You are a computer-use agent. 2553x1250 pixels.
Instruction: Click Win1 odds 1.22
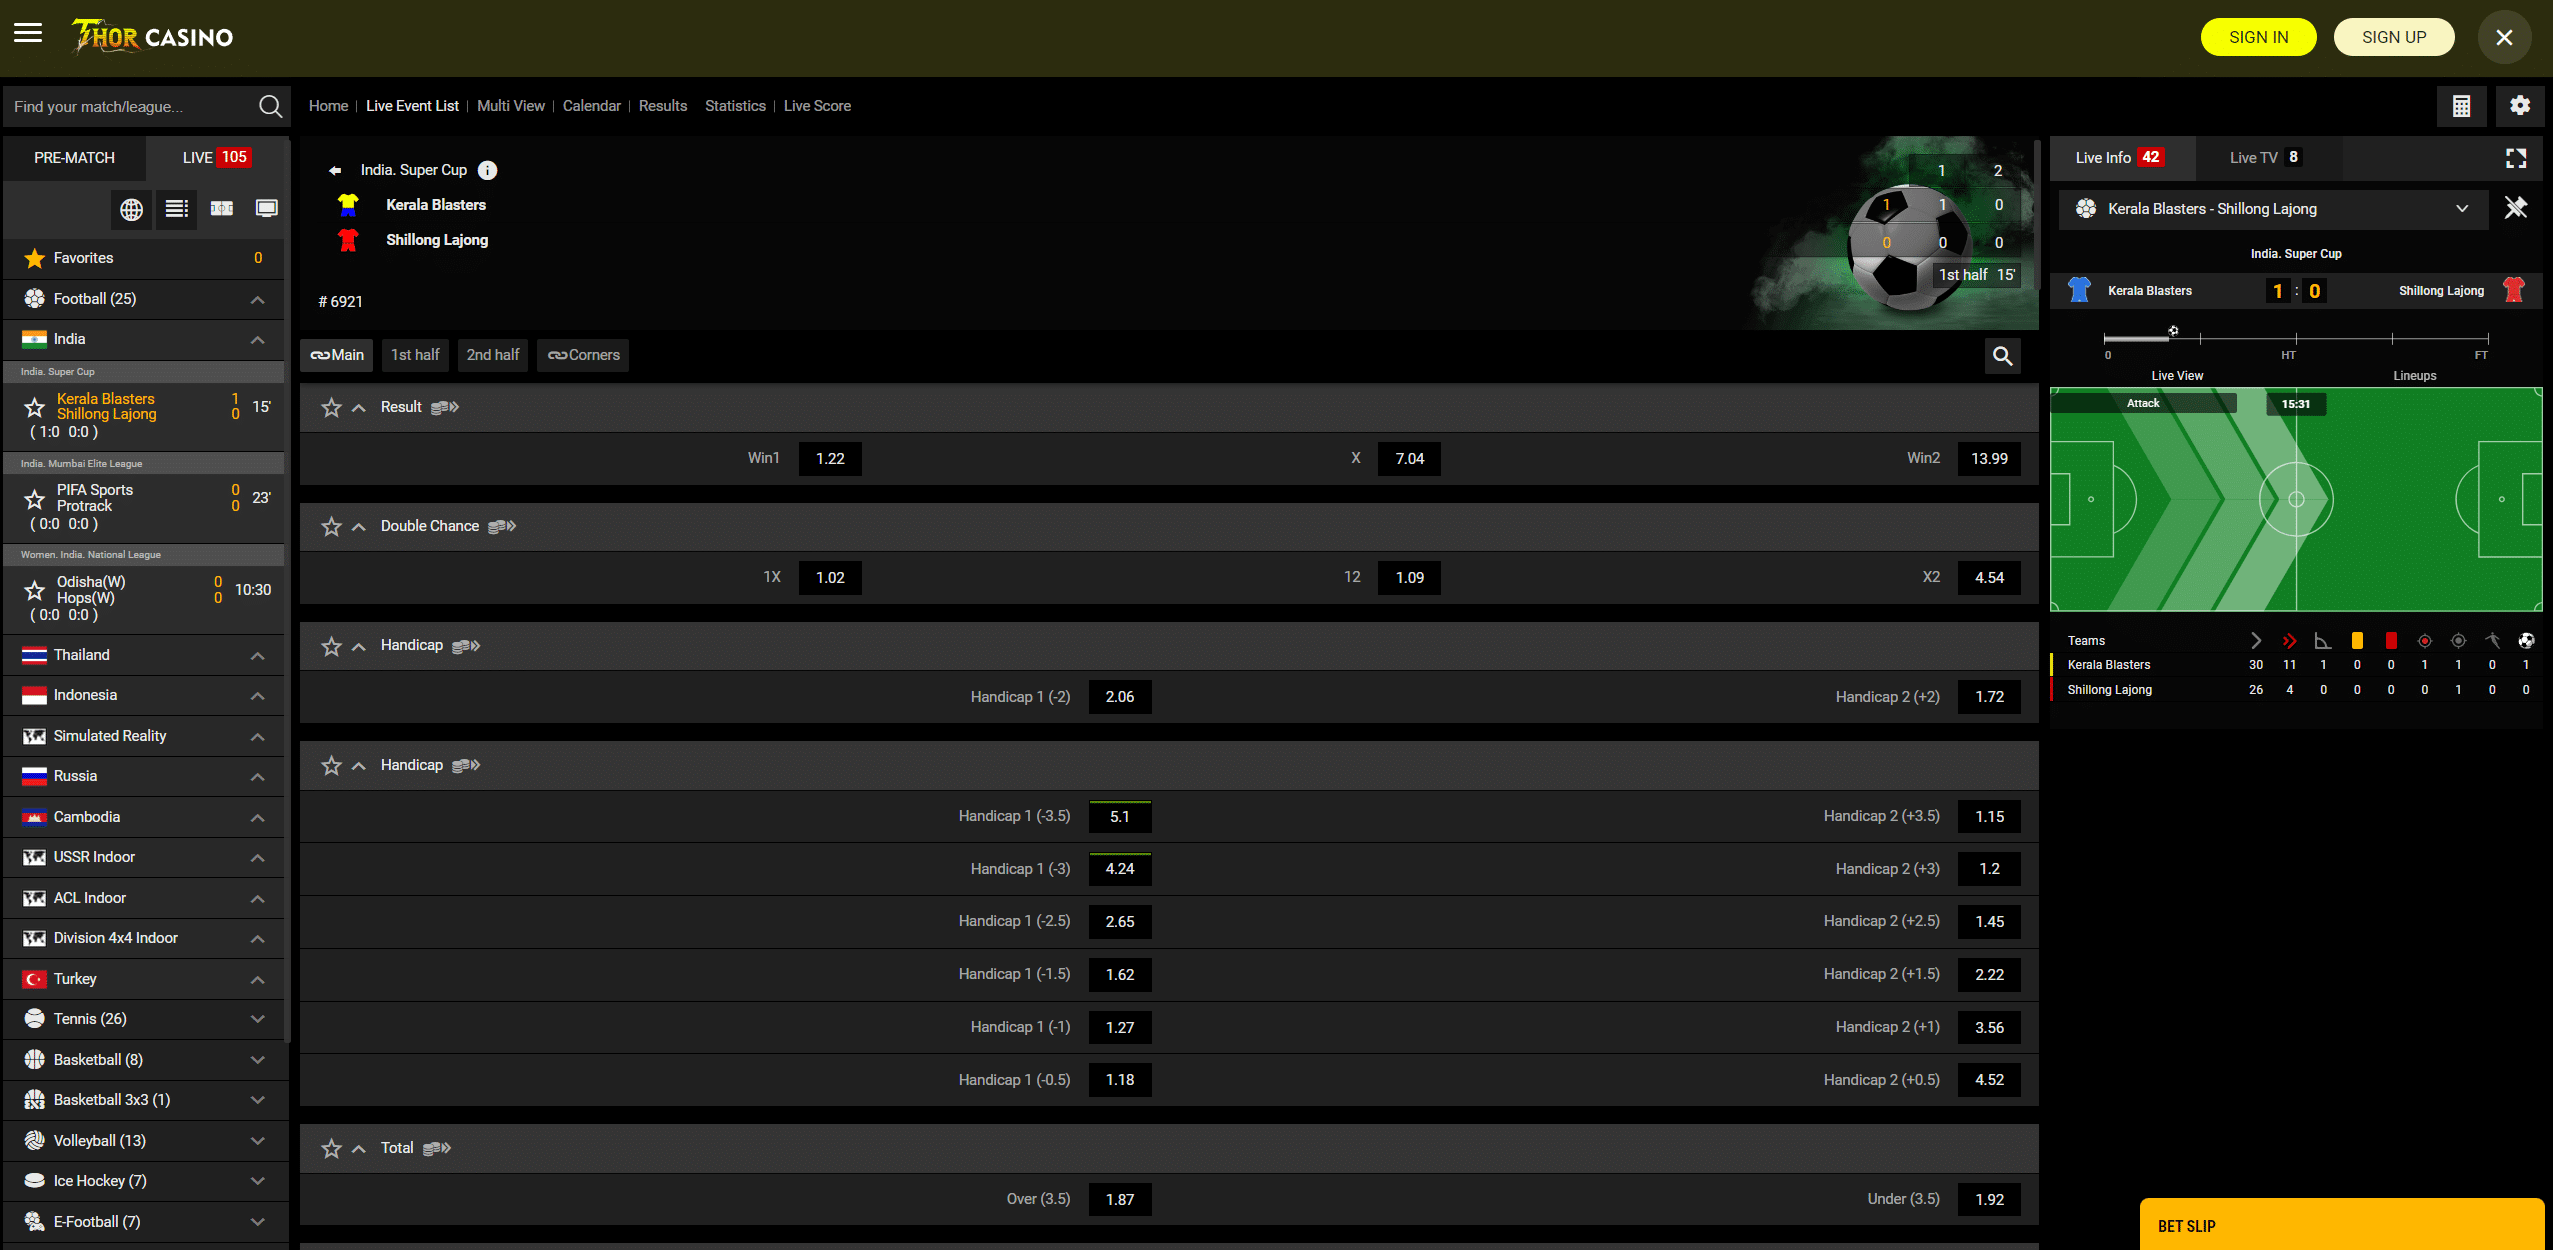click(x=829, y=459)
